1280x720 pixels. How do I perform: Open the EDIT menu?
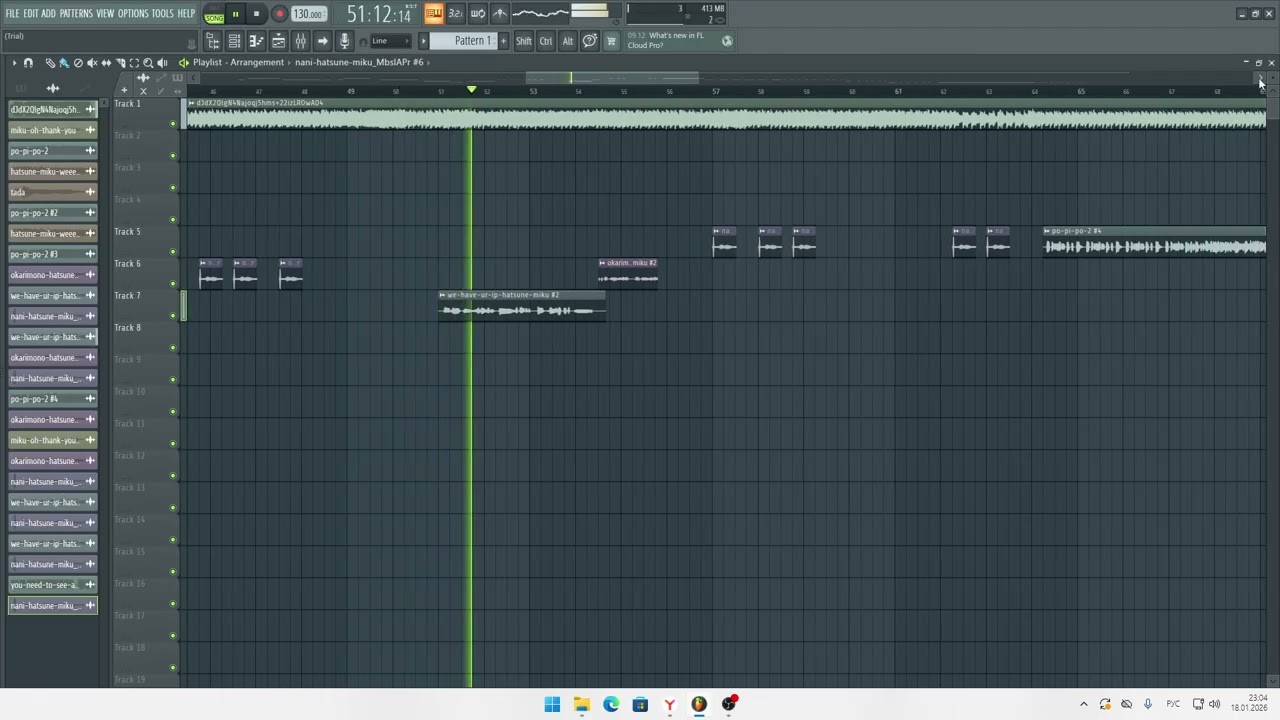coord(31,13)
